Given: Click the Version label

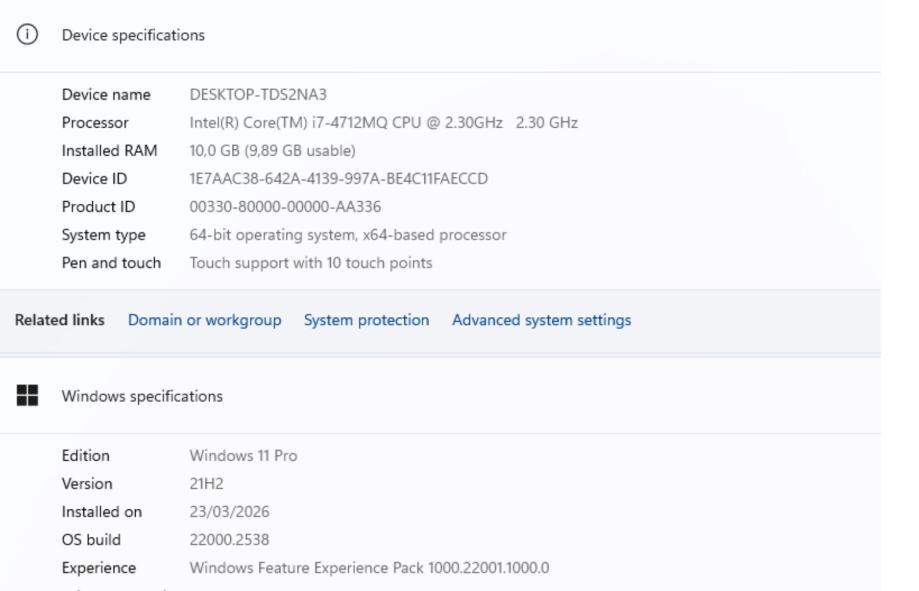Looking at the screenshot, I should (87, 484).
